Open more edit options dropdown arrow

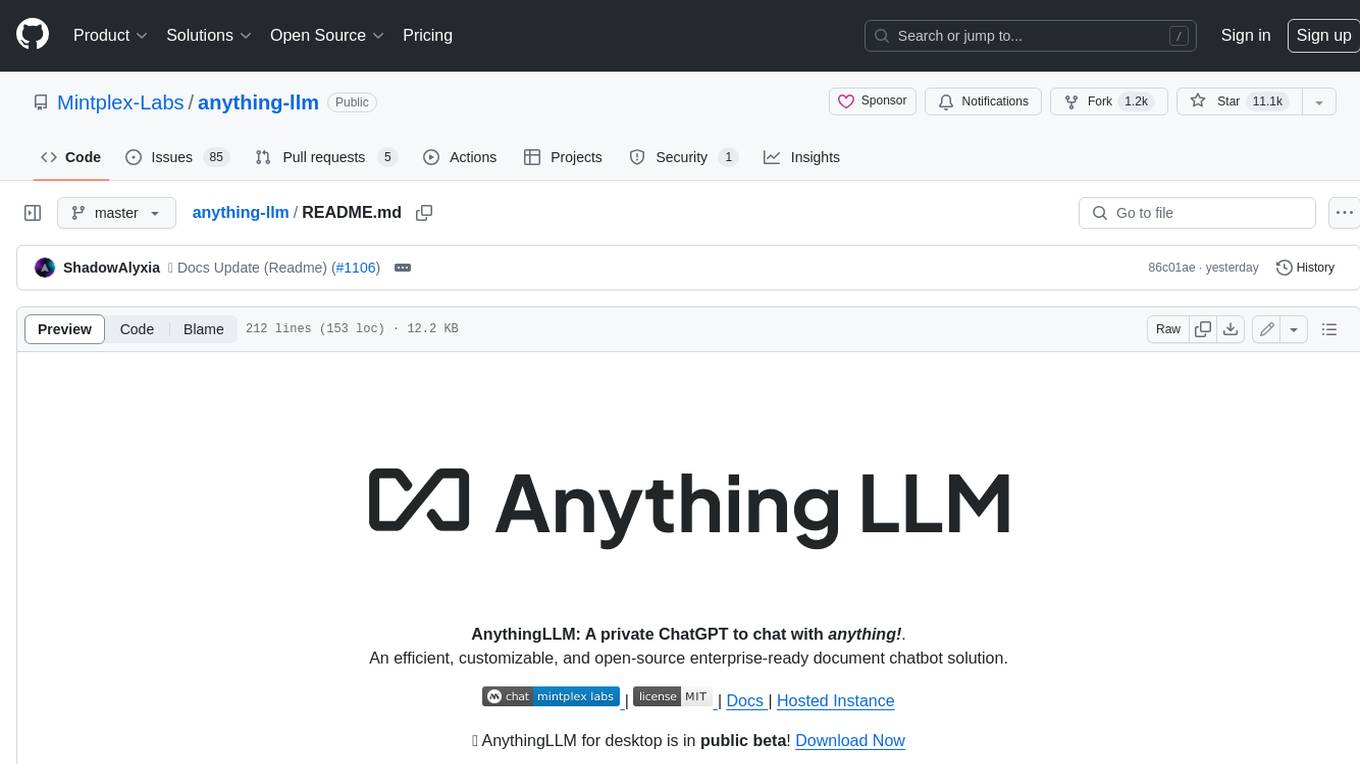coord(1294,329)
